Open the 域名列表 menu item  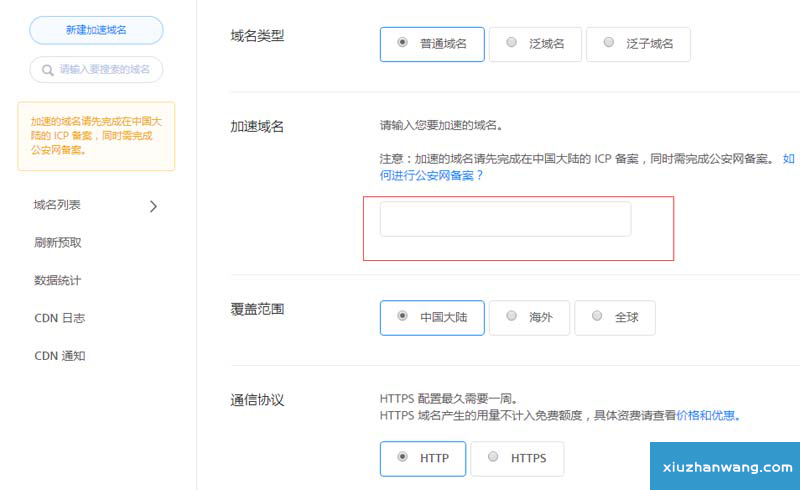pos(58,205)
